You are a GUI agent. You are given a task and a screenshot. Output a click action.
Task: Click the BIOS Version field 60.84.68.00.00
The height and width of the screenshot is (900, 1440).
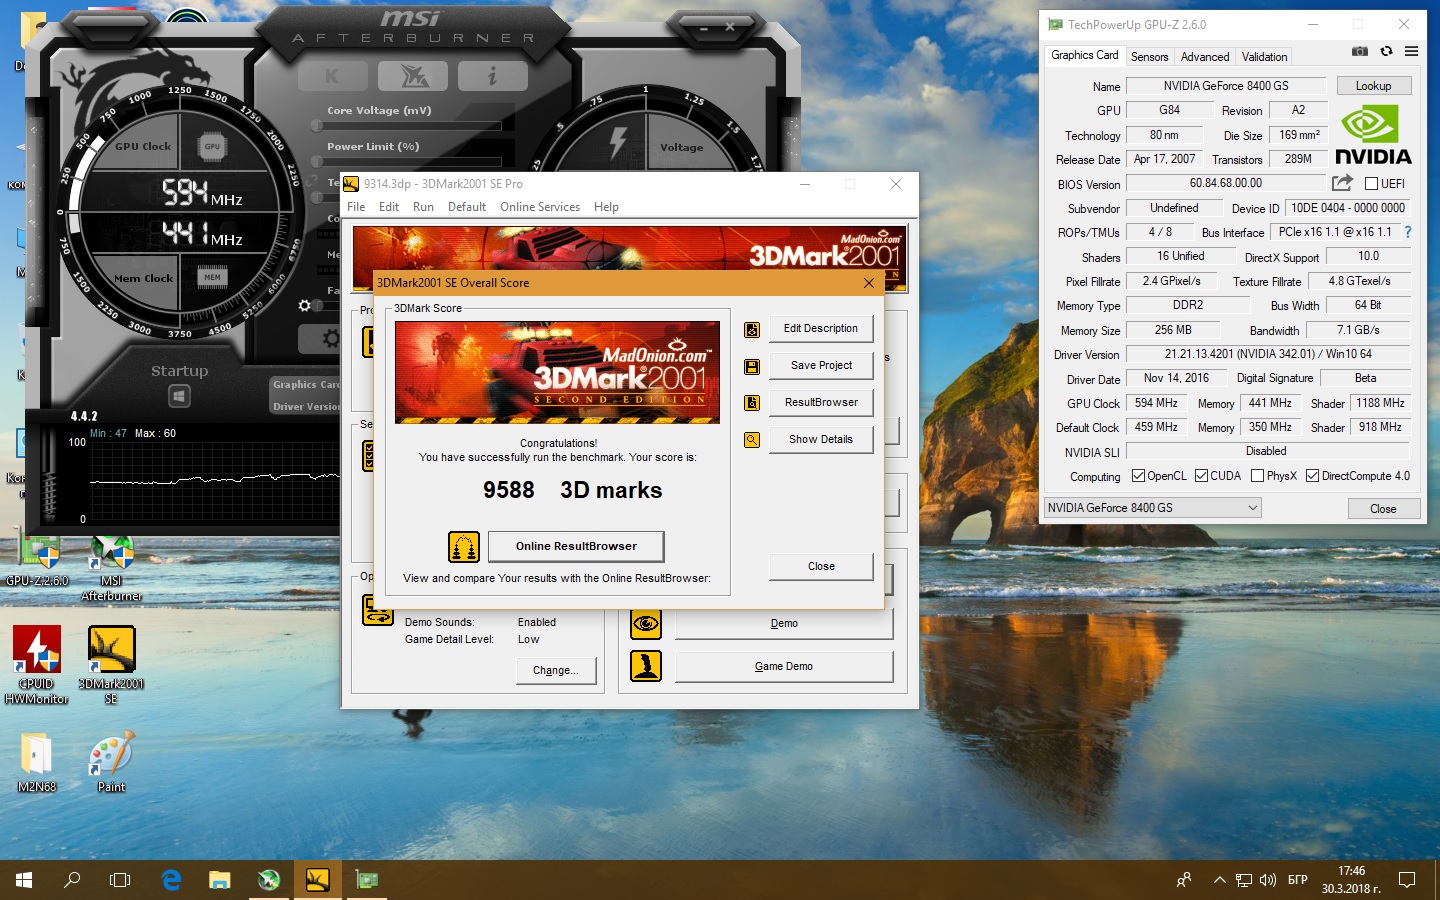coord(1225,183)
